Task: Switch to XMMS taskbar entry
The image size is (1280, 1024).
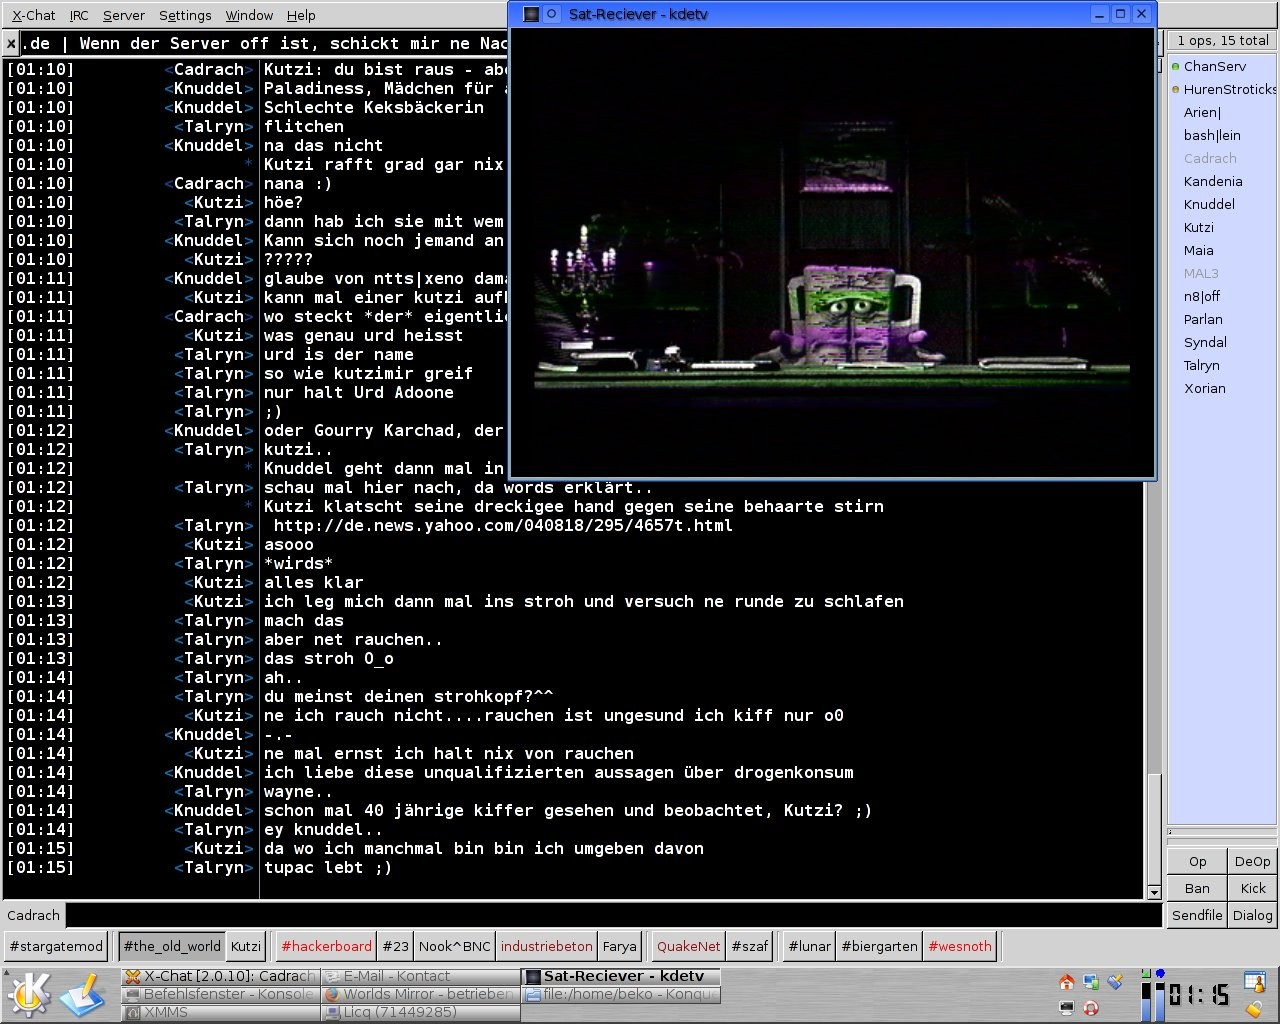Action: pyautogui.click(x=220, y=1012)
